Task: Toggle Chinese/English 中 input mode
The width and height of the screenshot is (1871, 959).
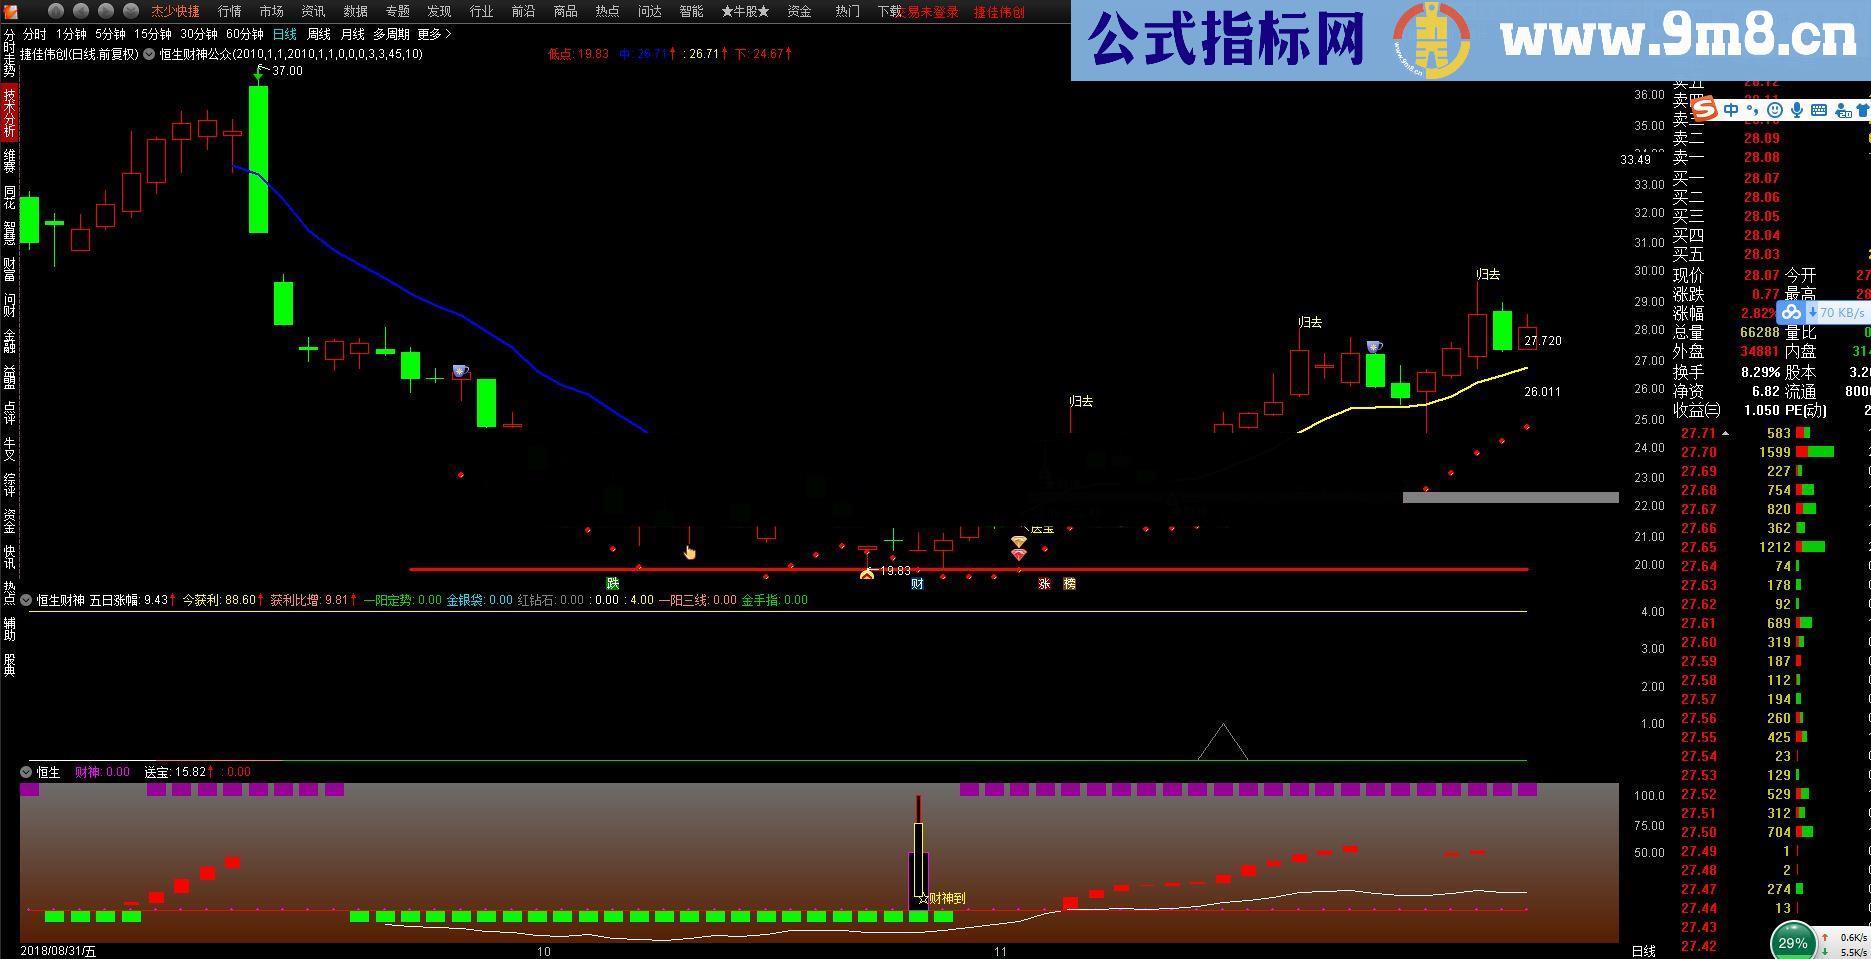Action: (1731, 110)
